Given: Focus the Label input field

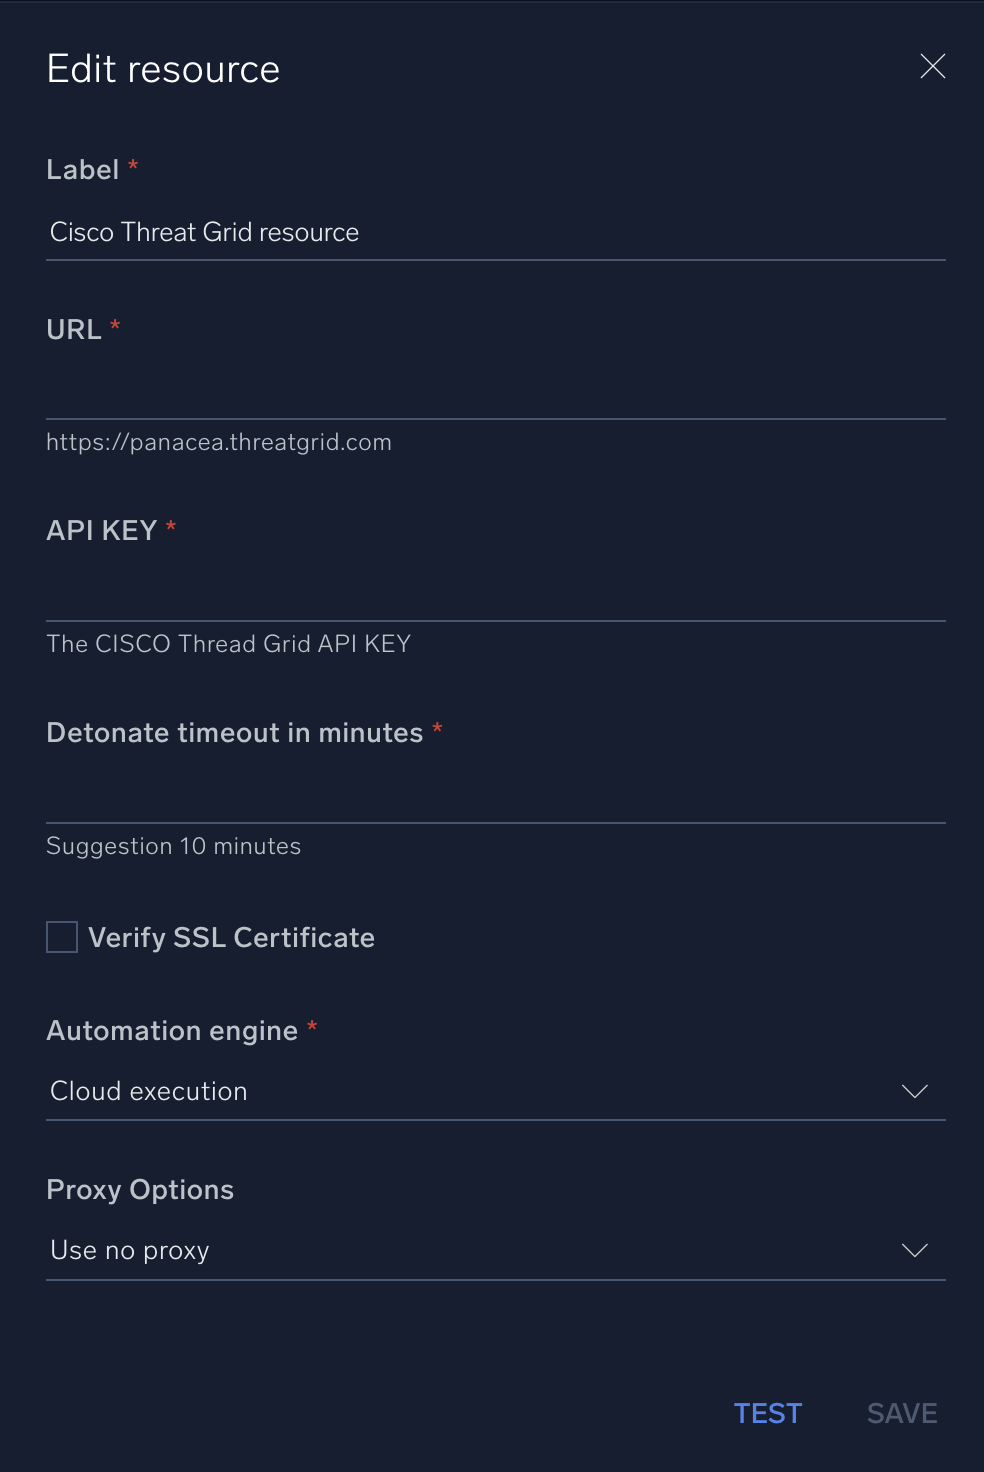Looking at the screenshot, I should click(495, 232).
